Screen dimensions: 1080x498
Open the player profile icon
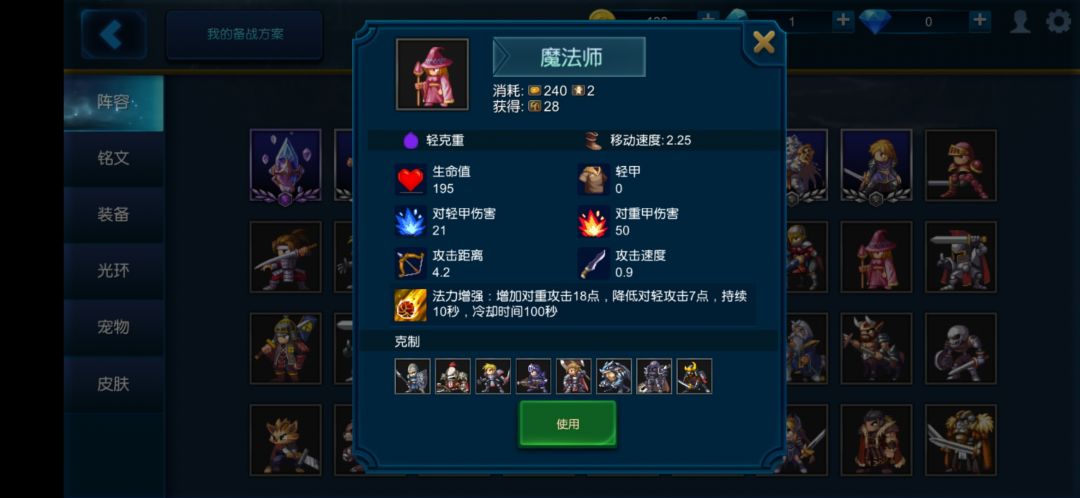[x=1020, y=21]
